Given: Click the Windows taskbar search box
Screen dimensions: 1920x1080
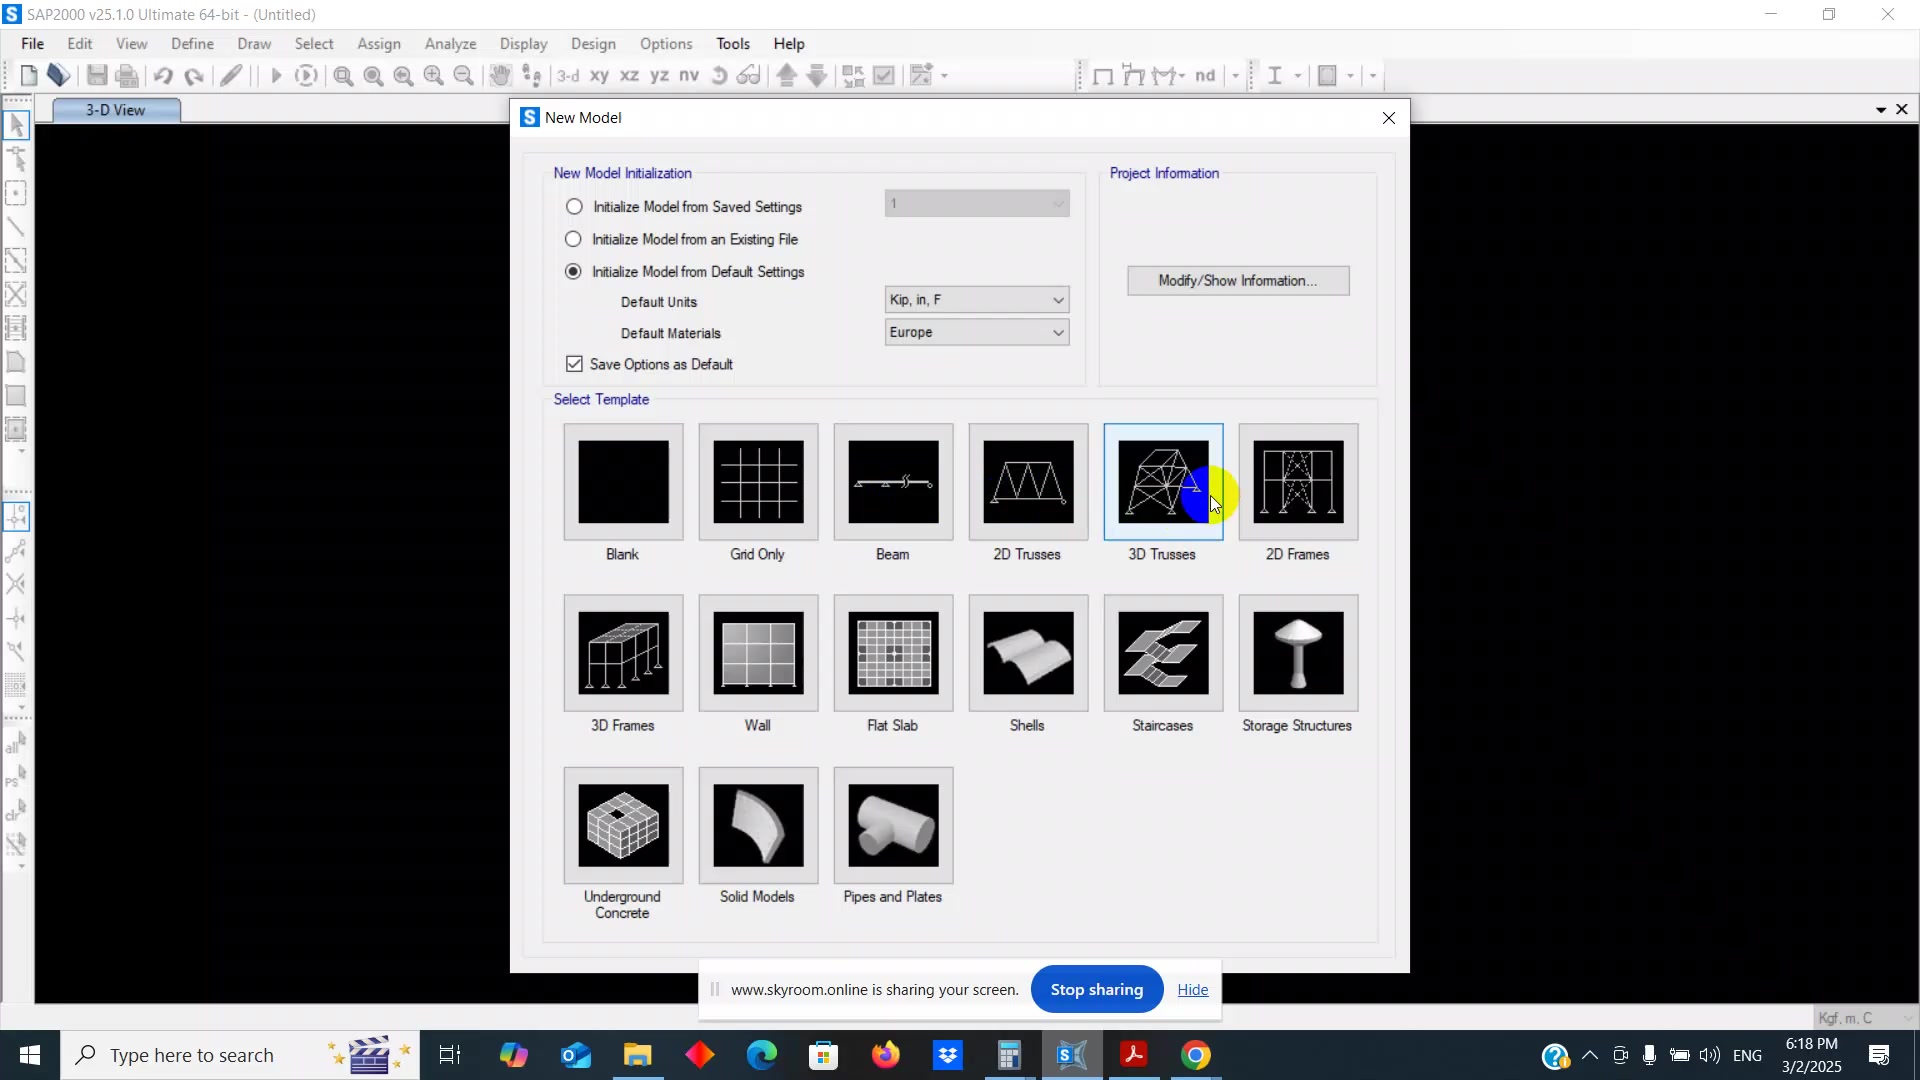Looking at the screenshot, I should tap(192, 1055).
